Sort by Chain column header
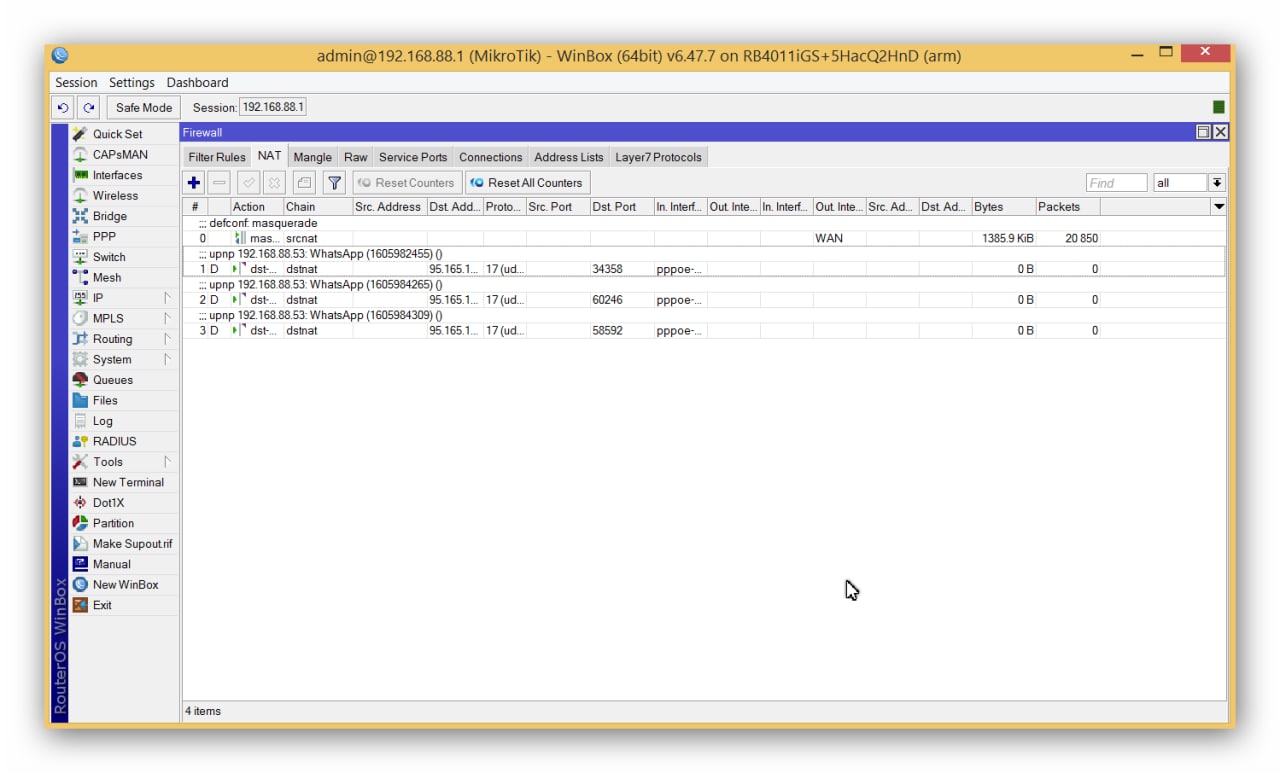Image resolution: width=1280 pixels, height=773 pixels. tap(317, 207)
